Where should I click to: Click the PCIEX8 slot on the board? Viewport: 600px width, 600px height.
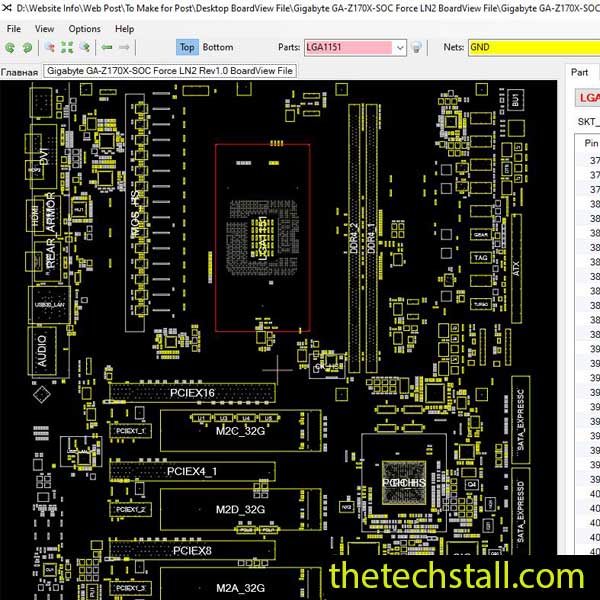point(192,550)
